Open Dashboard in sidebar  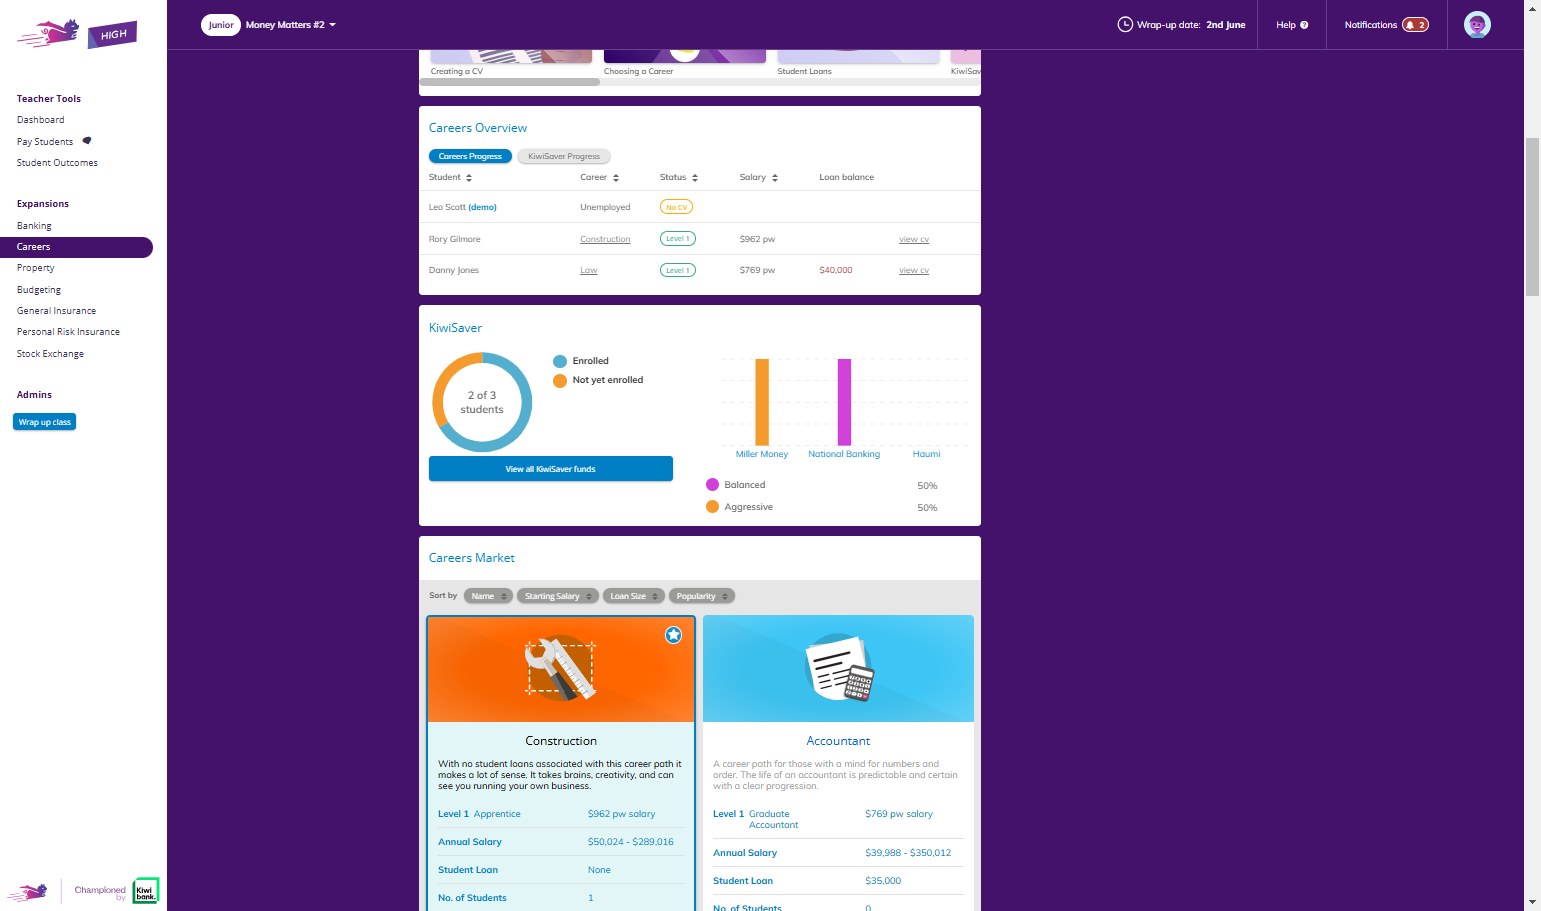tap(41, 120)
